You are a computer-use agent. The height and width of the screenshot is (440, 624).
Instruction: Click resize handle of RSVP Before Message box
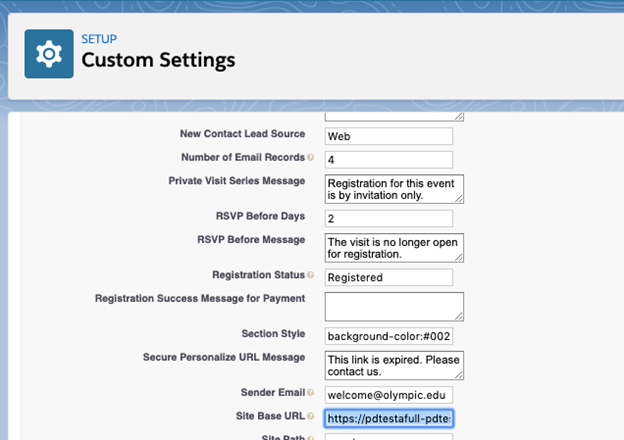coord(459,258)
